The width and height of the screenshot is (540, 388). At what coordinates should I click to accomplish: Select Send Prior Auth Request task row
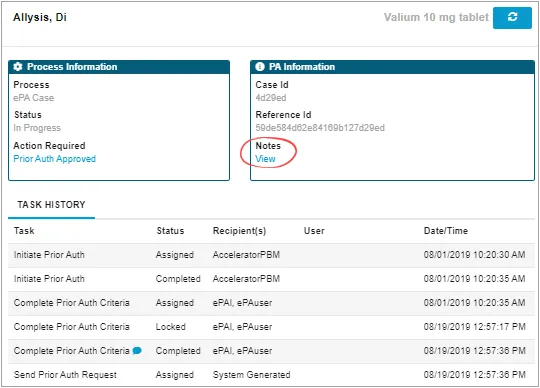(271, 375)
